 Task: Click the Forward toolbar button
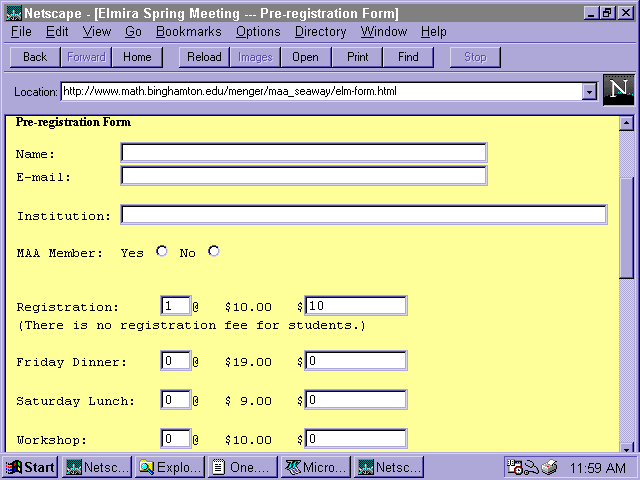86,57
